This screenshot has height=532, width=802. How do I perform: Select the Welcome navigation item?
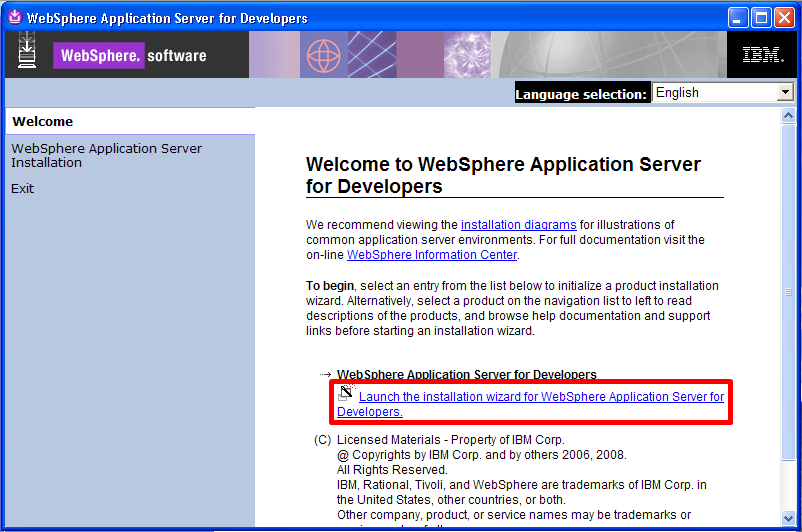click(130, 122)
